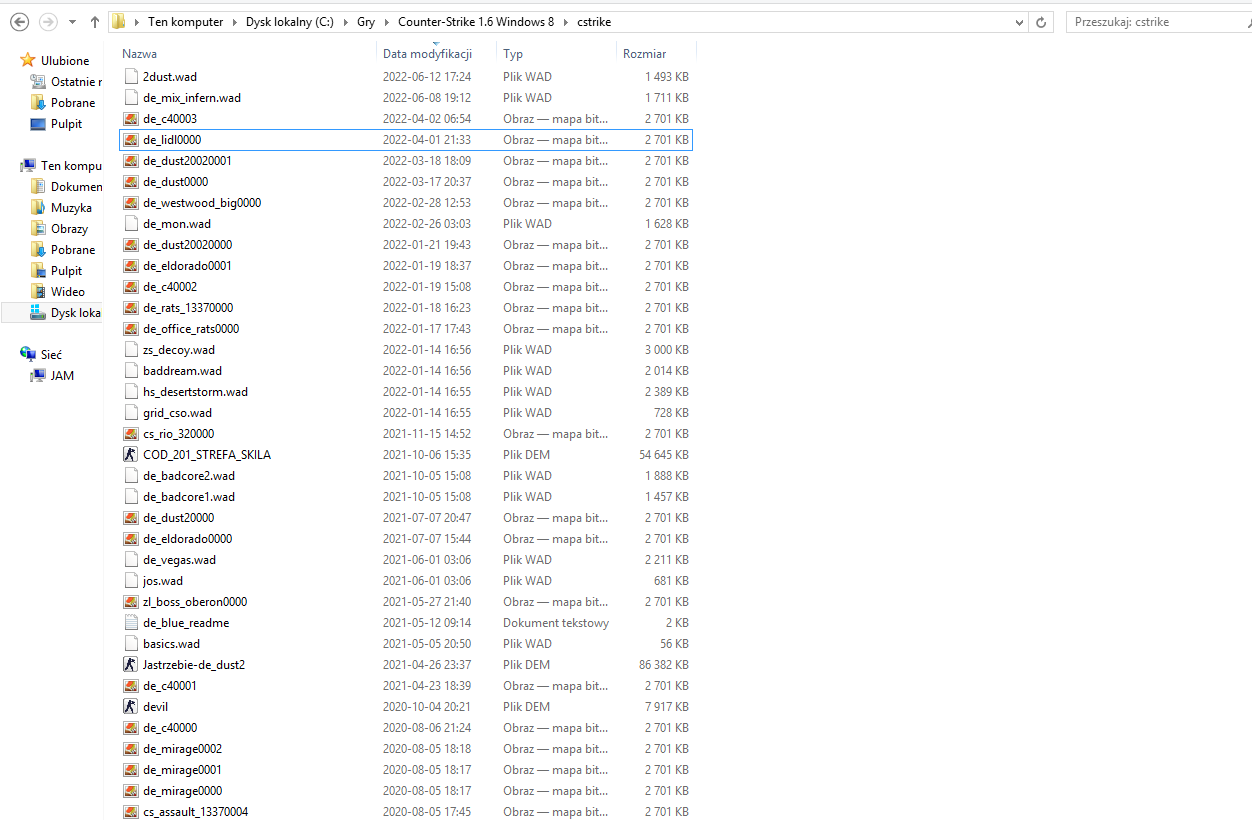The height and width of the screenshot is (820, 1252).
Task: Open 'Pulpit' under Ulubione
Action: (x=56, y=124)
